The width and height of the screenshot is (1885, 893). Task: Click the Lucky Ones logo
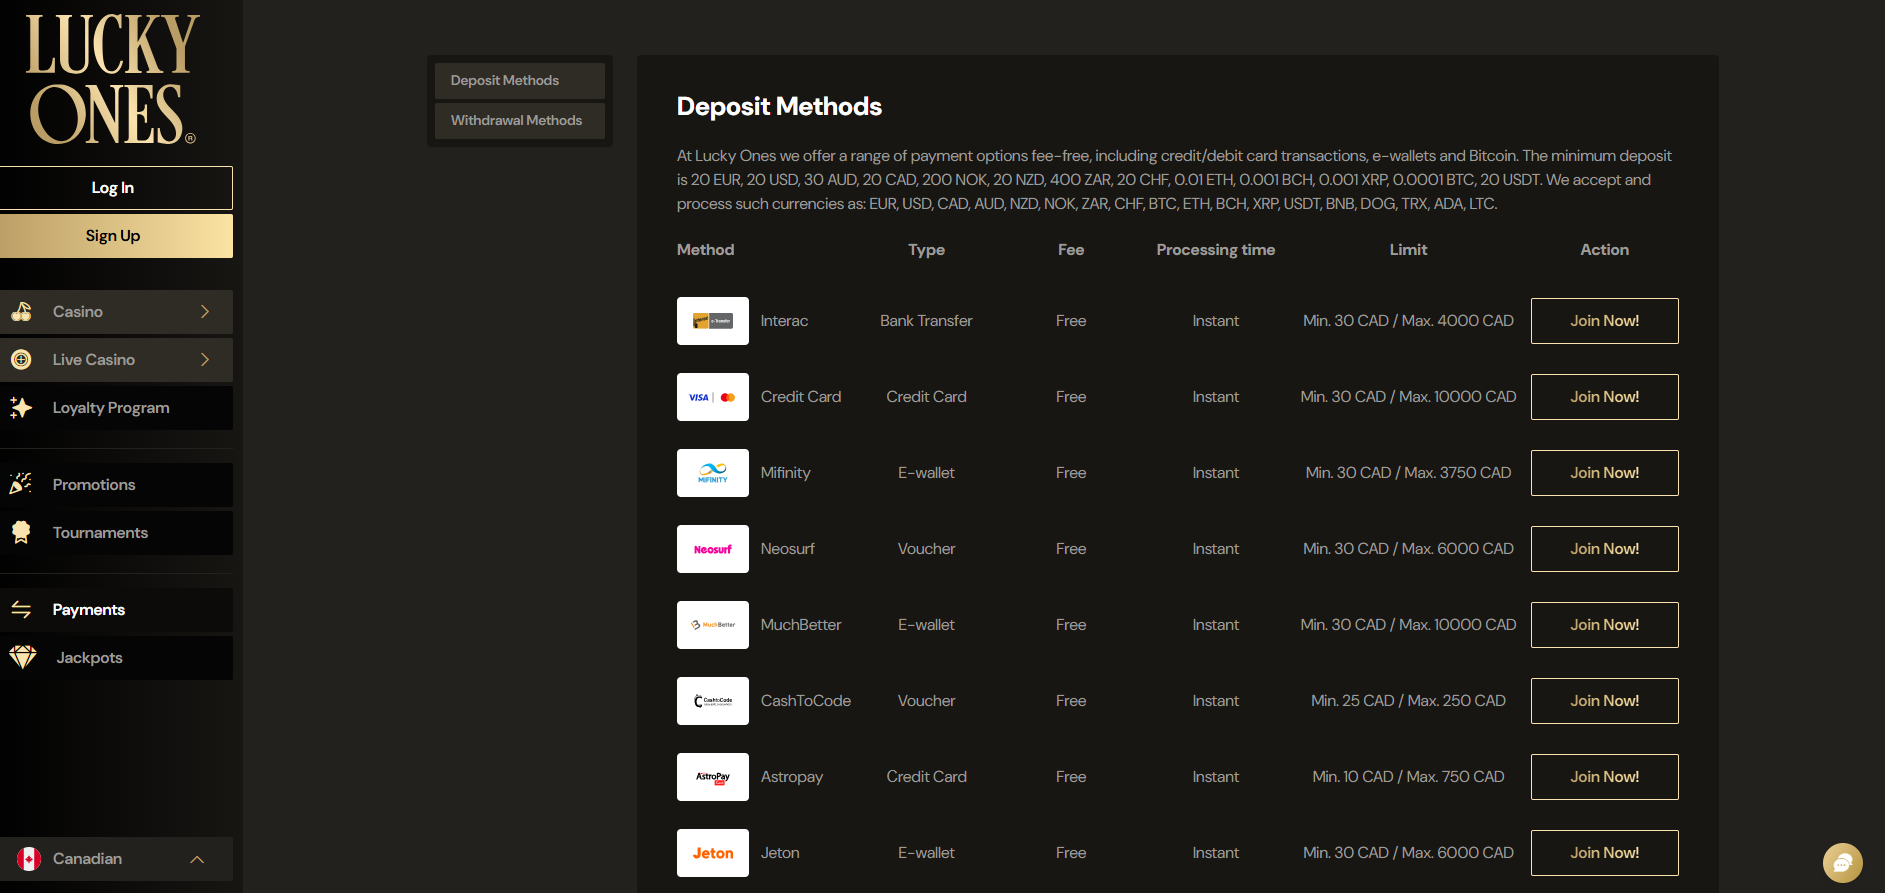pos(112,79)
